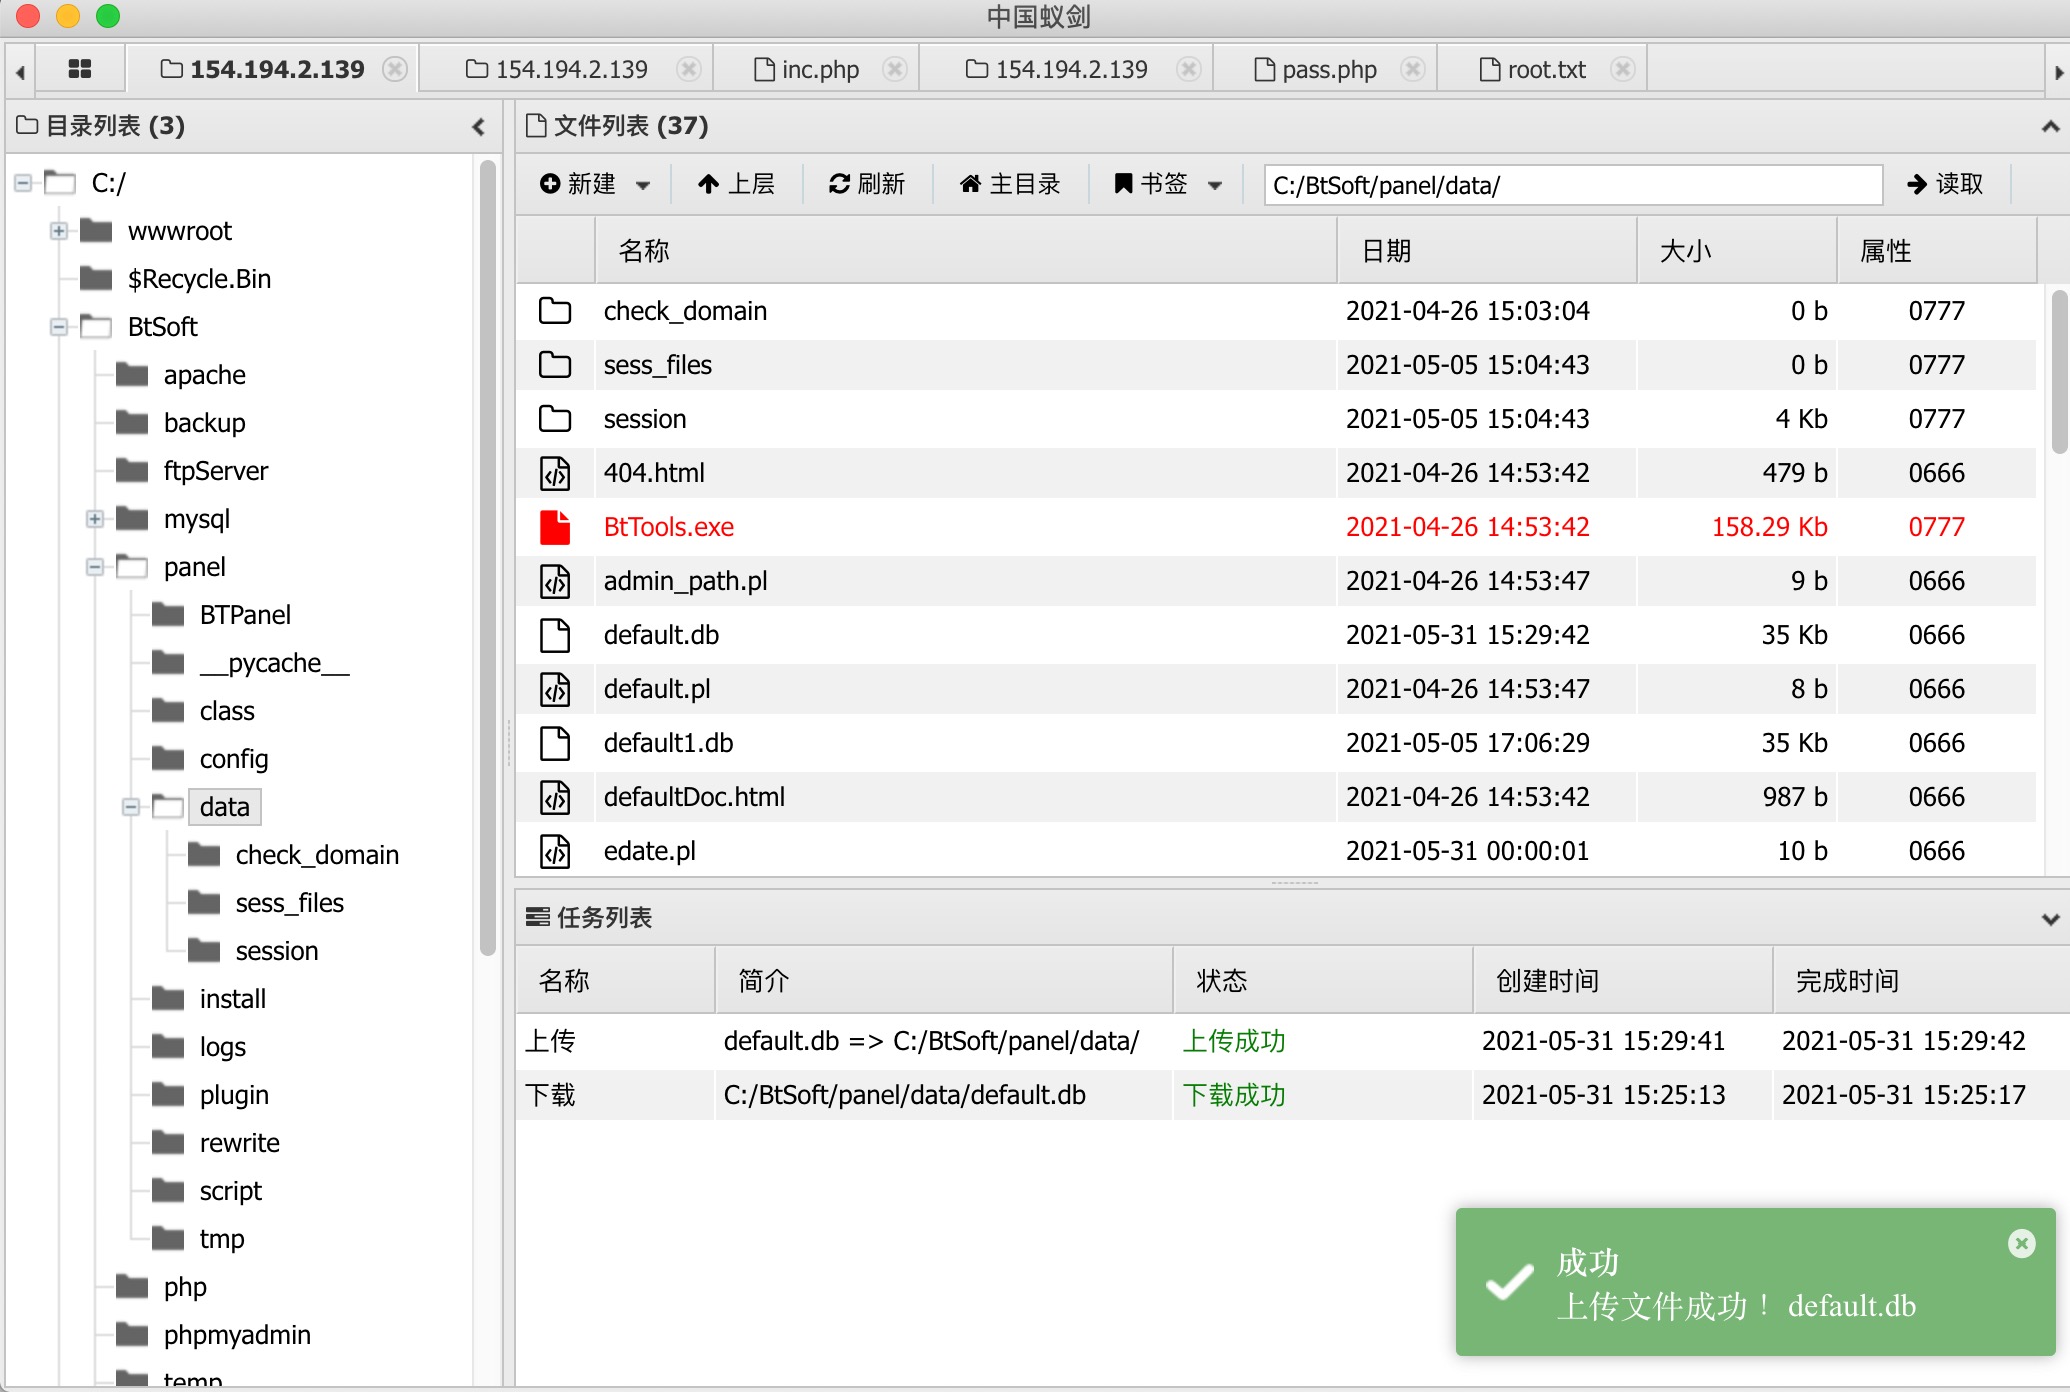The width and height of the screenshot is (2070, 1392).
Task: Click the admin_path.pl file icon
Action: tap(555, 581)
